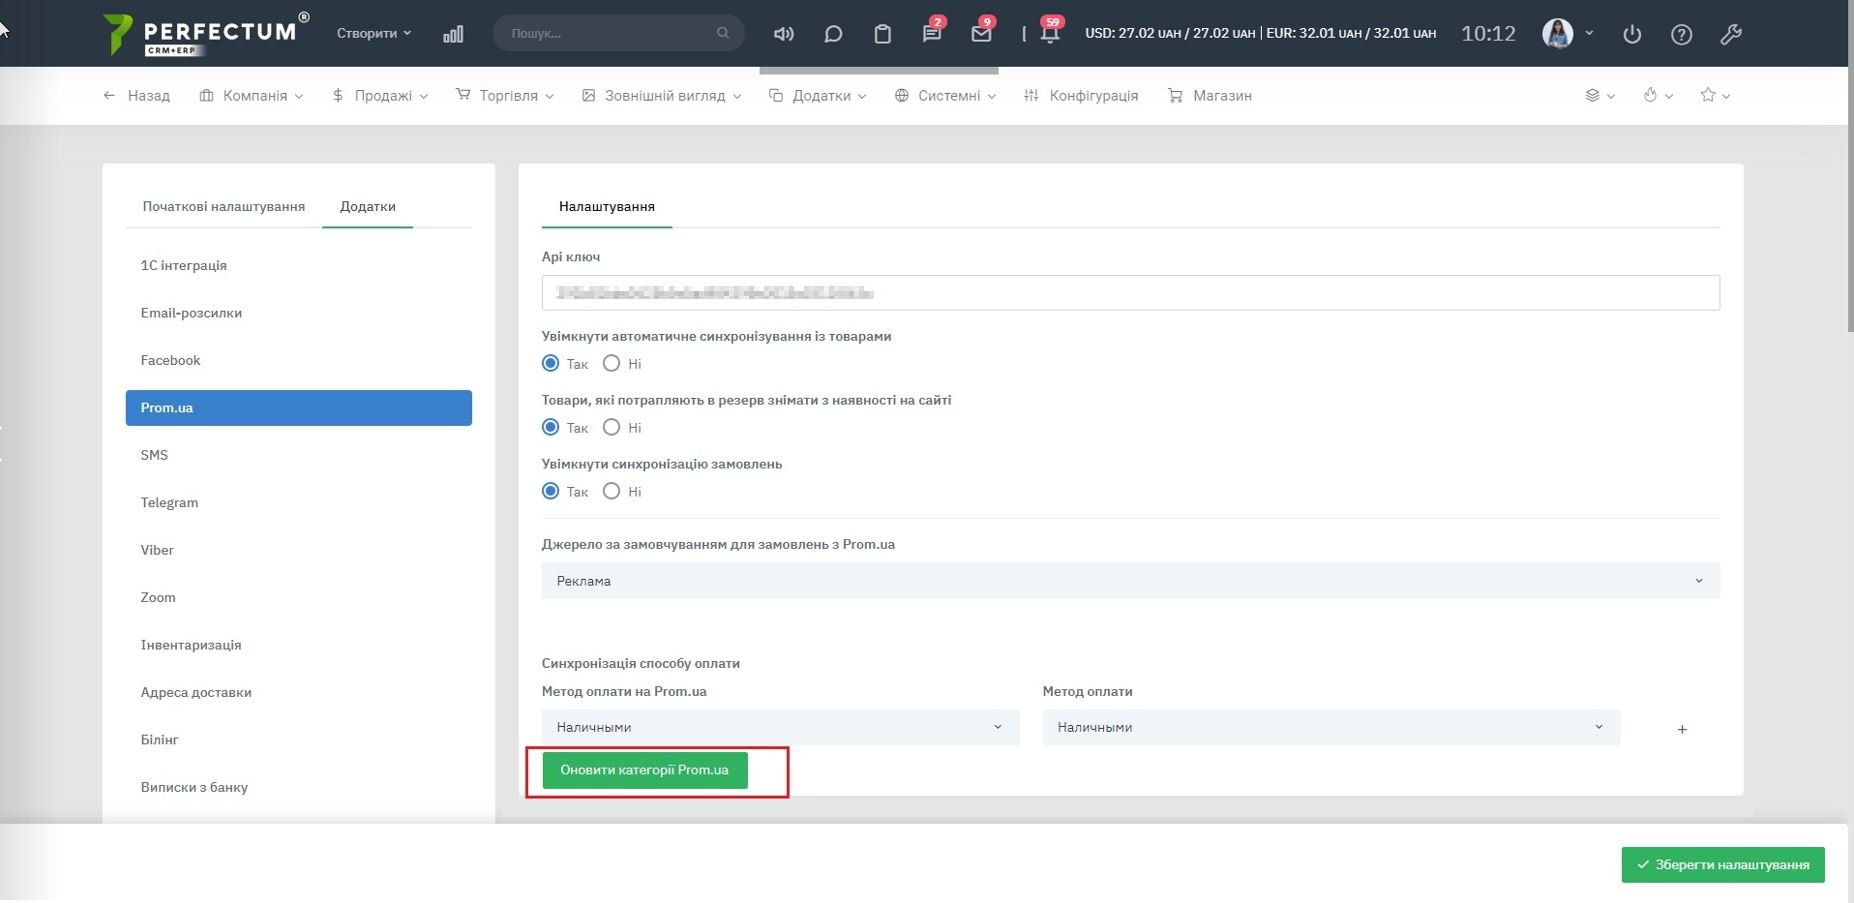This screenshot has height=903, width=1854.
Task: Click the Api ключ input field
Action: pos(1130,293)
